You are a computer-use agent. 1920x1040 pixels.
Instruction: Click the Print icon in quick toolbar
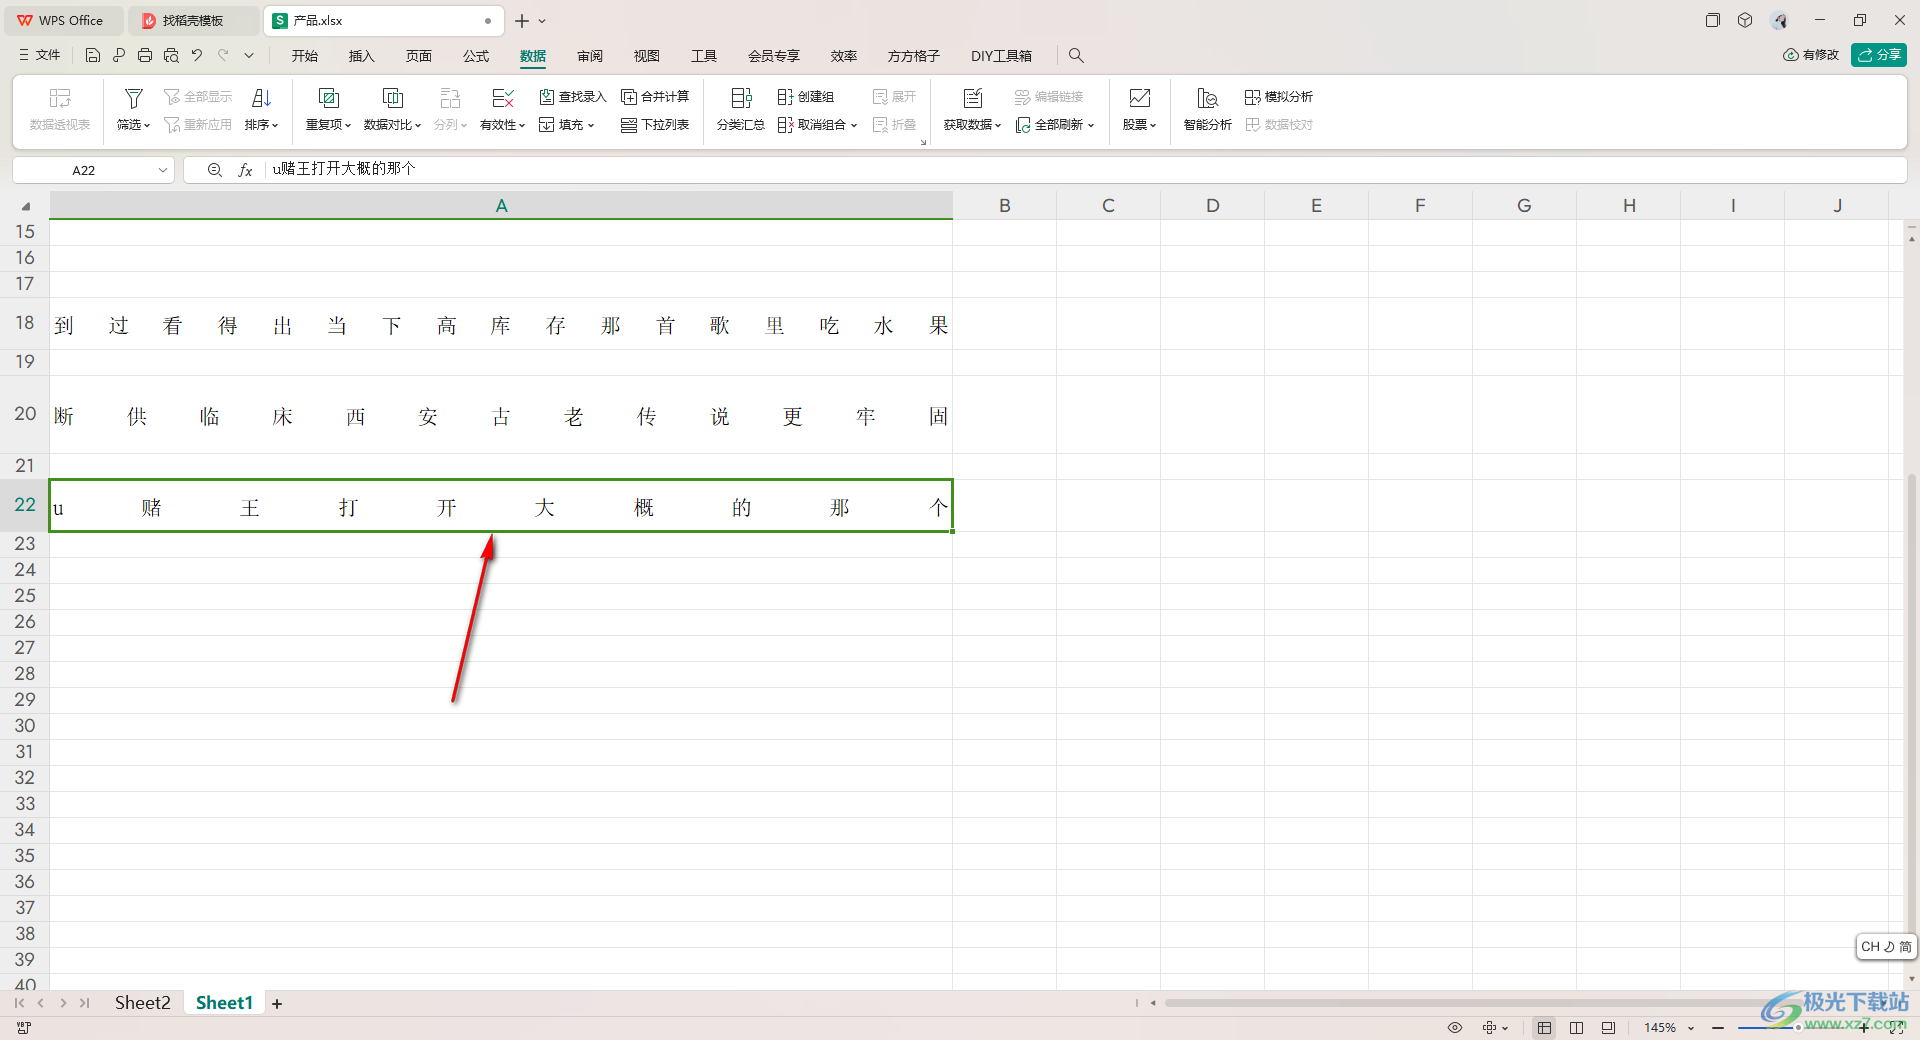(x=145, y=55)
